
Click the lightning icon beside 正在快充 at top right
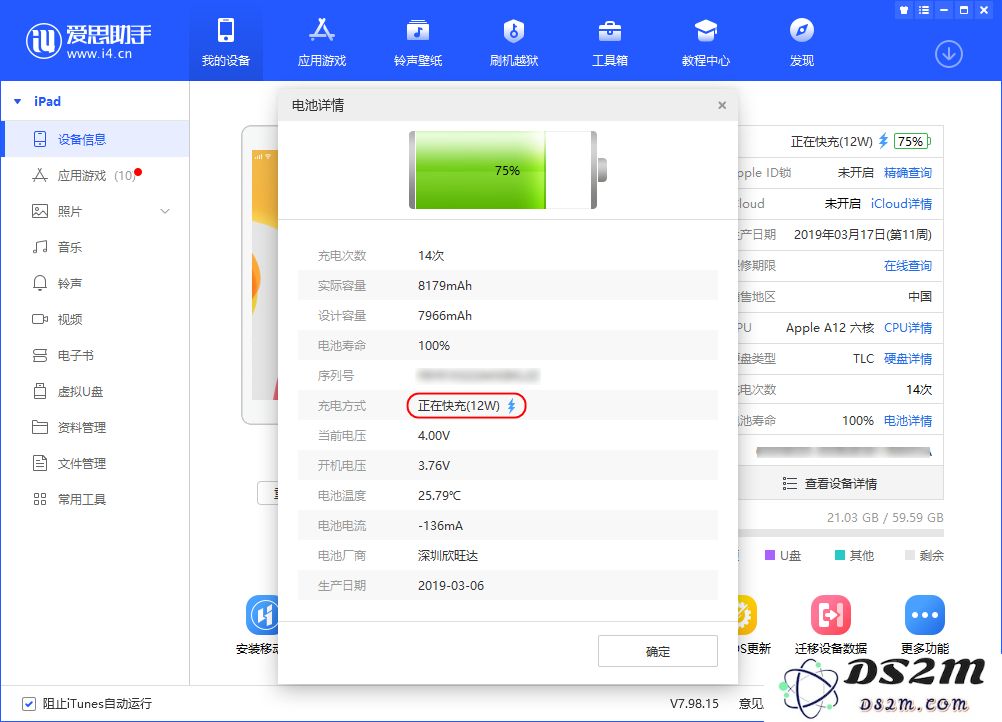click(x=883, y=141)
